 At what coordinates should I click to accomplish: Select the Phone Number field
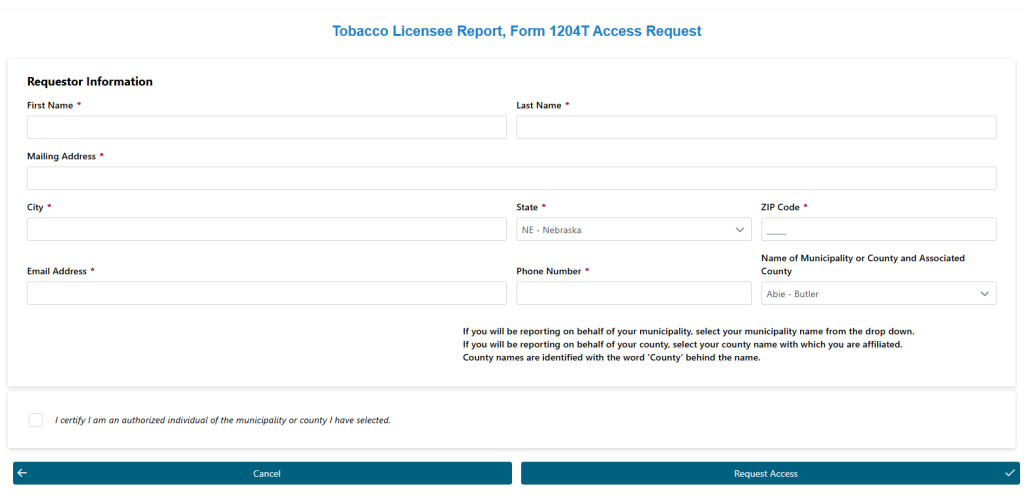tap(633, 293)
